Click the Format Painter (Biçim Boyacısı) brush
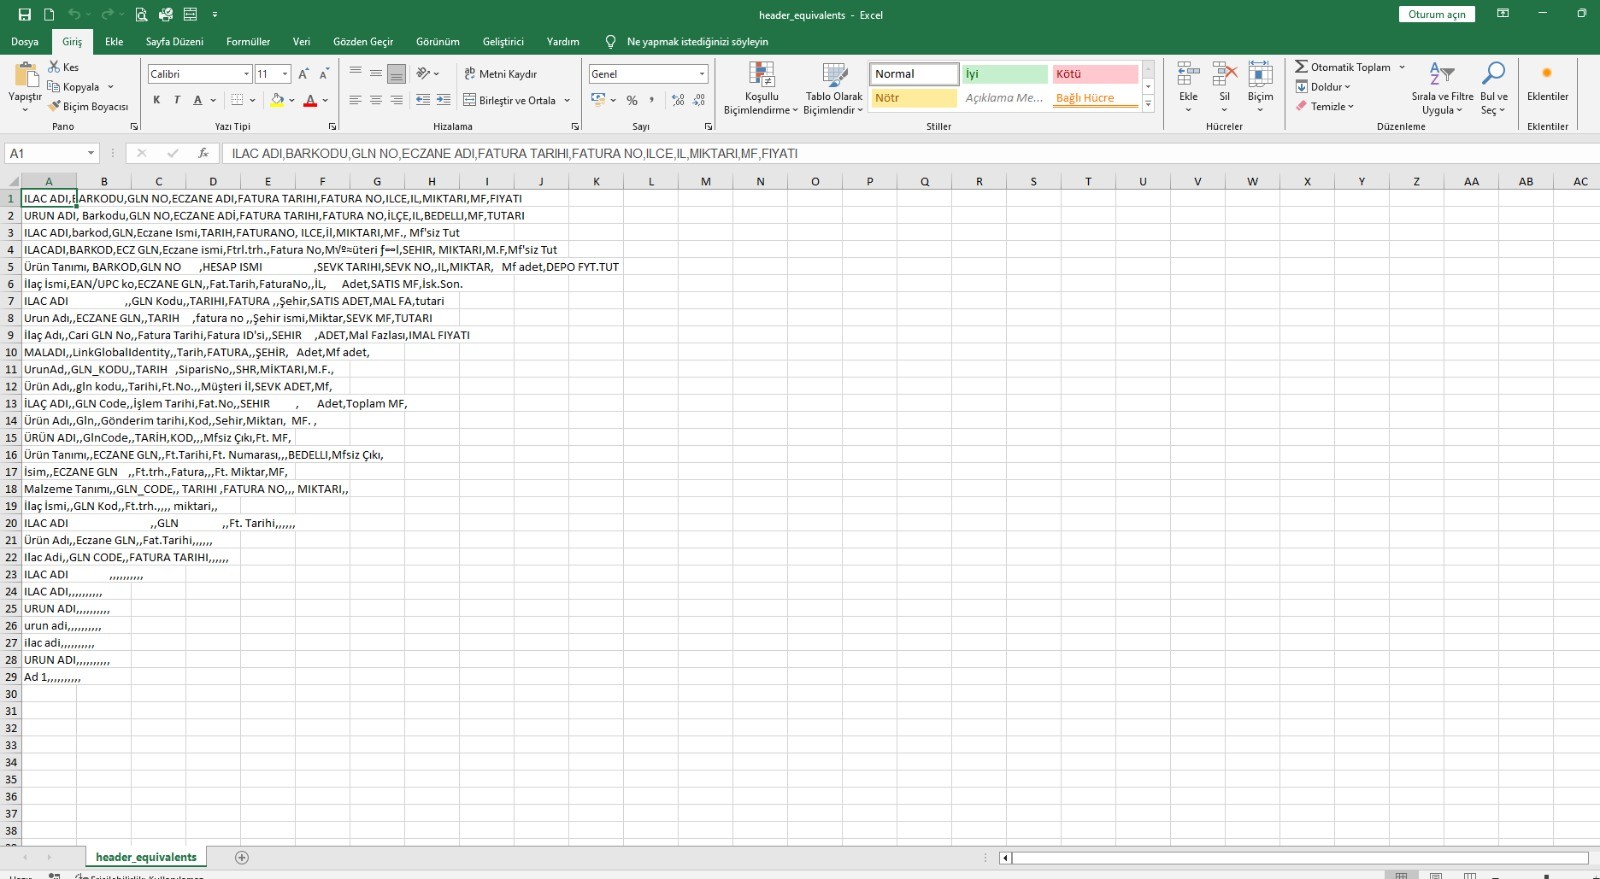The width and height of the screenshot is (1600, 879). click(x=54, y=106)
